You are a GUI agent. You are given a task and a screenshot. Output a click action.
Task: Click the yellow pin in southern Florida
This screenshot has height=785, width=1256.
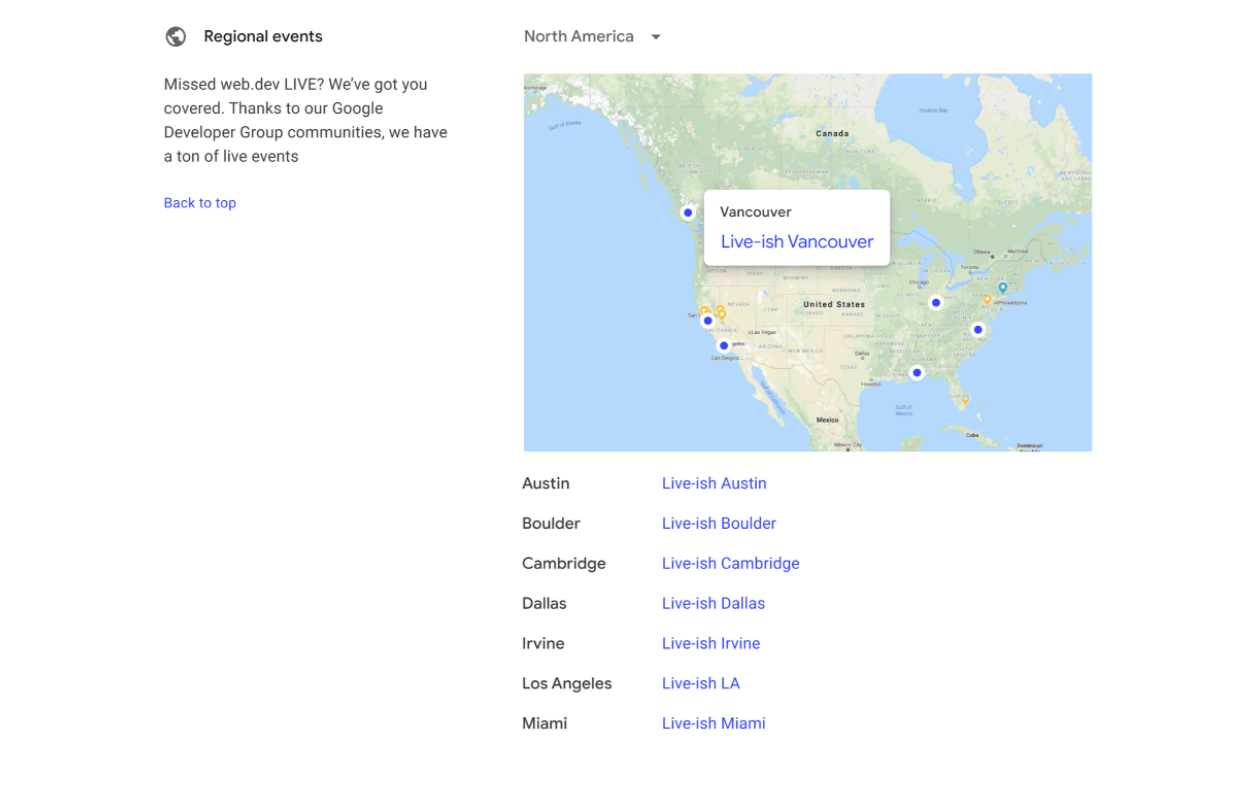(966, 400)
